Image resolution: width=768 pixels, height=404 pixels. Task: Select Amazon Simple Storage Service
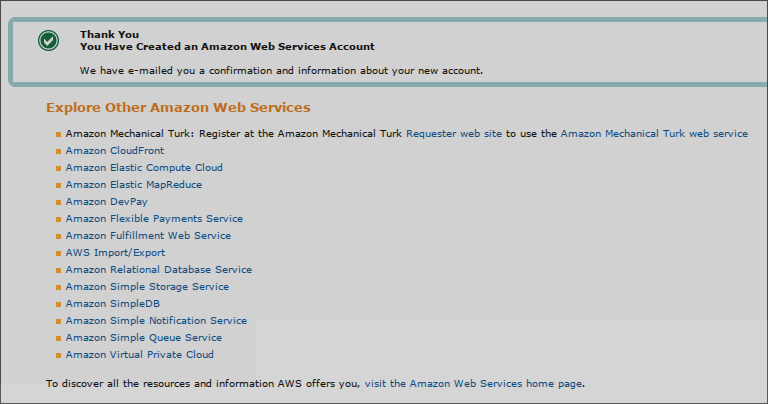click(147, 287)
